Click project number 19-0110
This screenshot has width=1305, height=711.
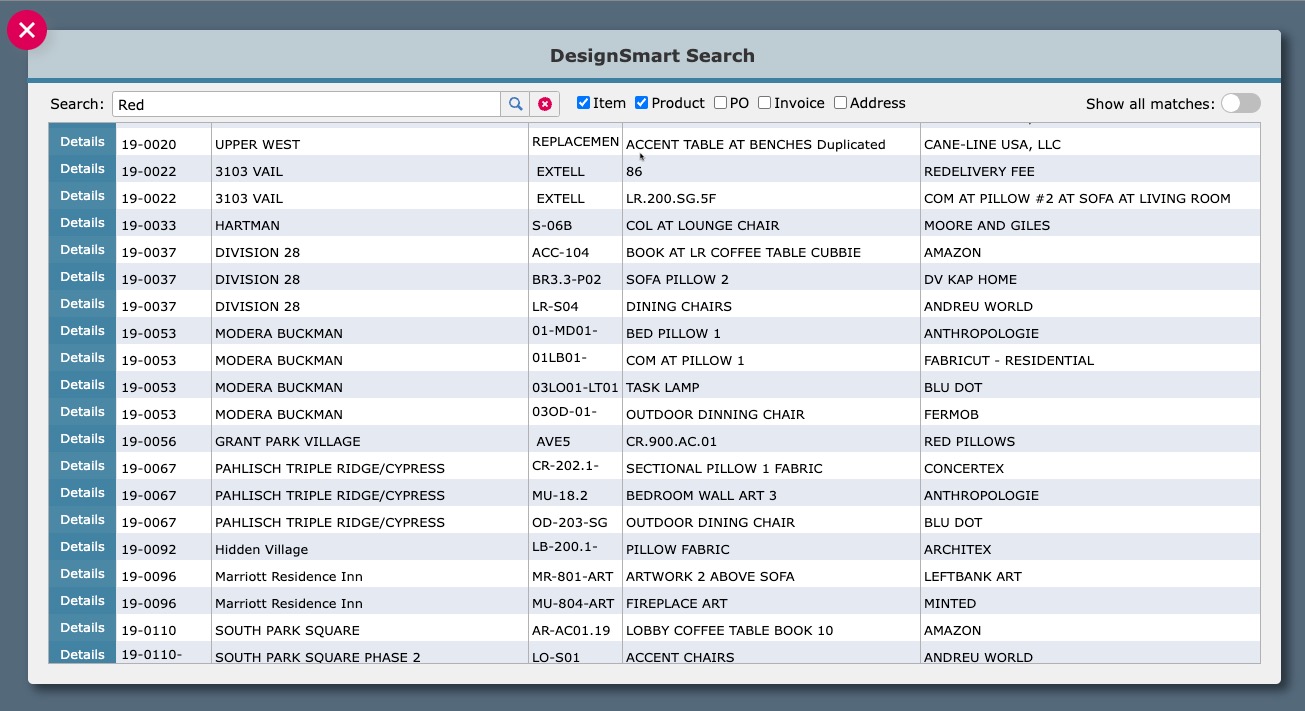click(149, 630)
